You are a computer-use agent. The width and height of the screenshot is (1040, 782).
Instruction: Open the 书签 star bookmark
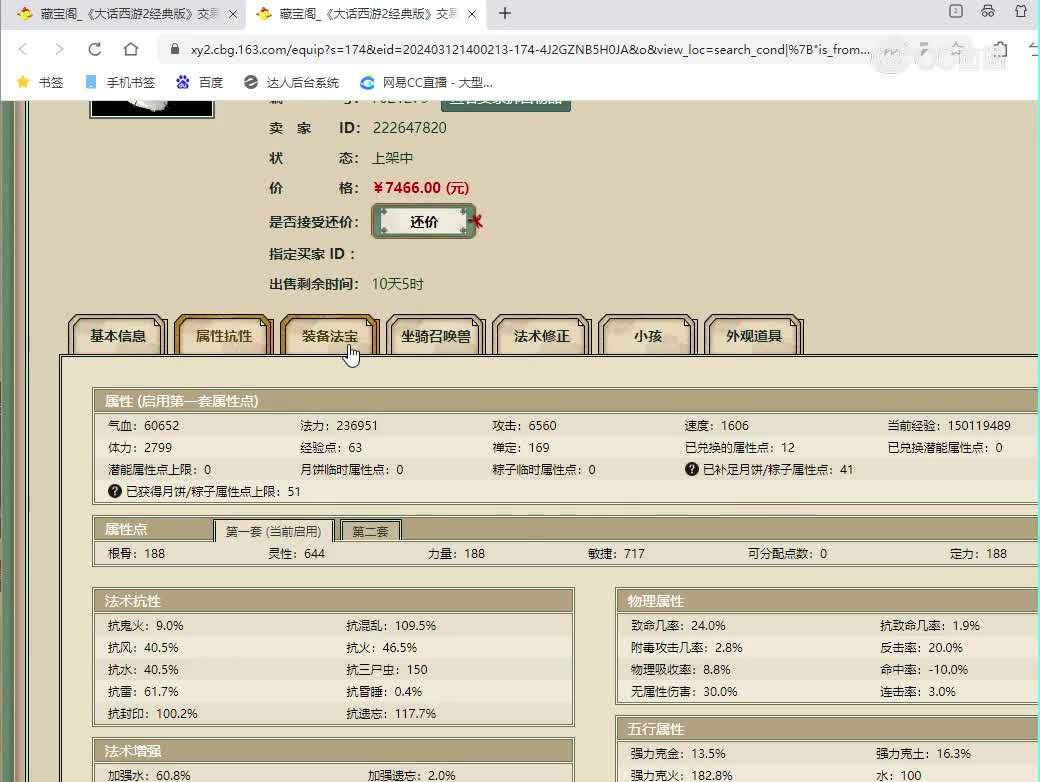click(39, 82)
